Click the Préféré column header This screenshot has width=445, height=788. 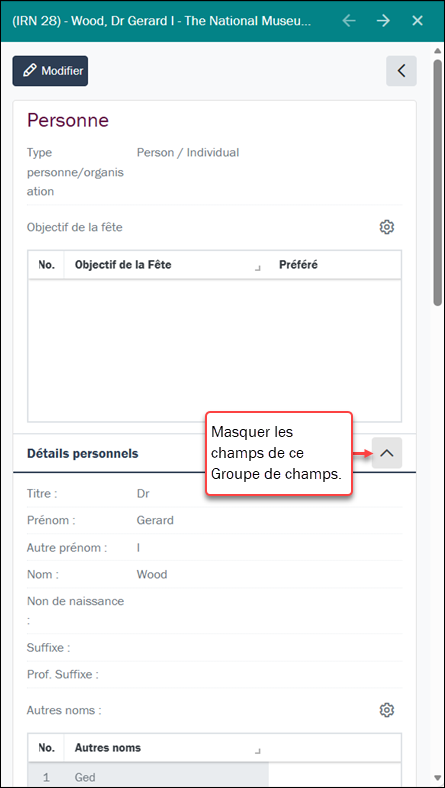(x=298, y=265)
